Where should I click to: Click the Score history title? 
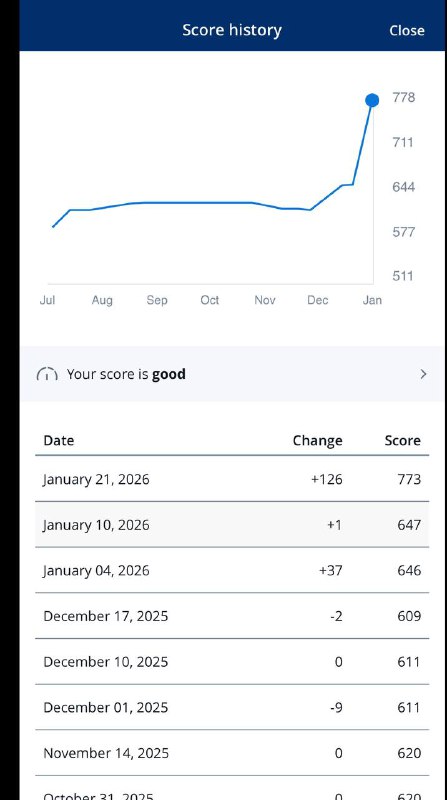[232, 30]
